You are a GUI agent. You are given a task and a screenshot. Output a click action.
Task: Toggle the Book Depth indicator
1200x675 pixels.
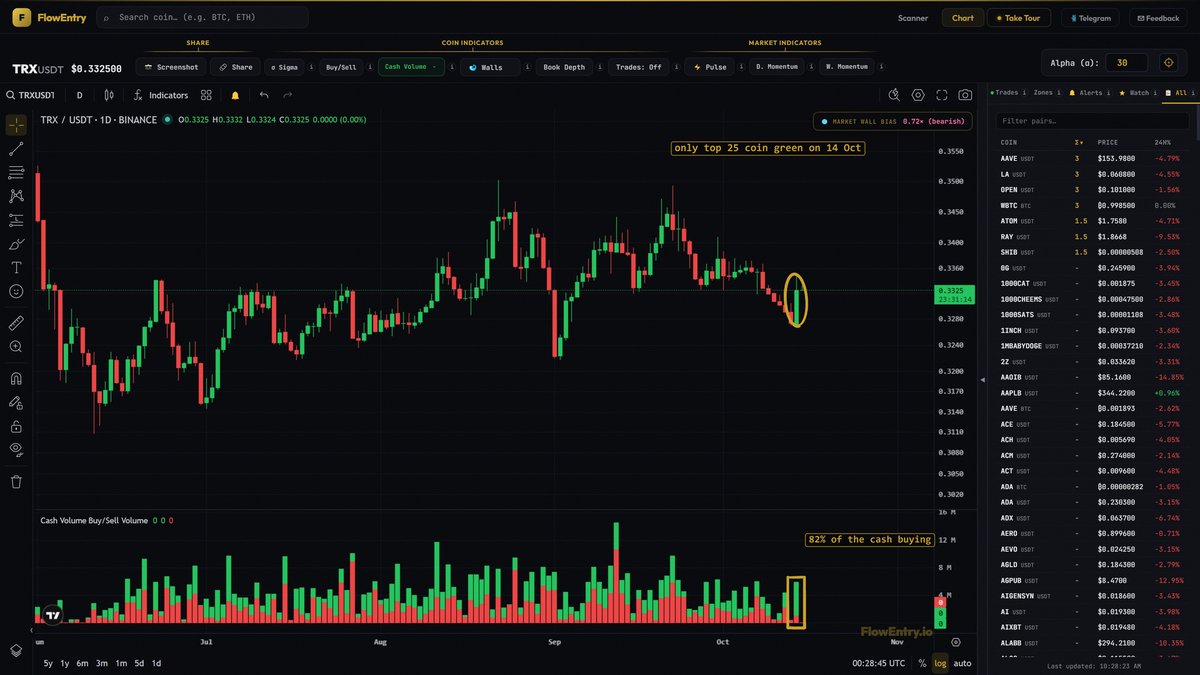(x=564, y=67)
